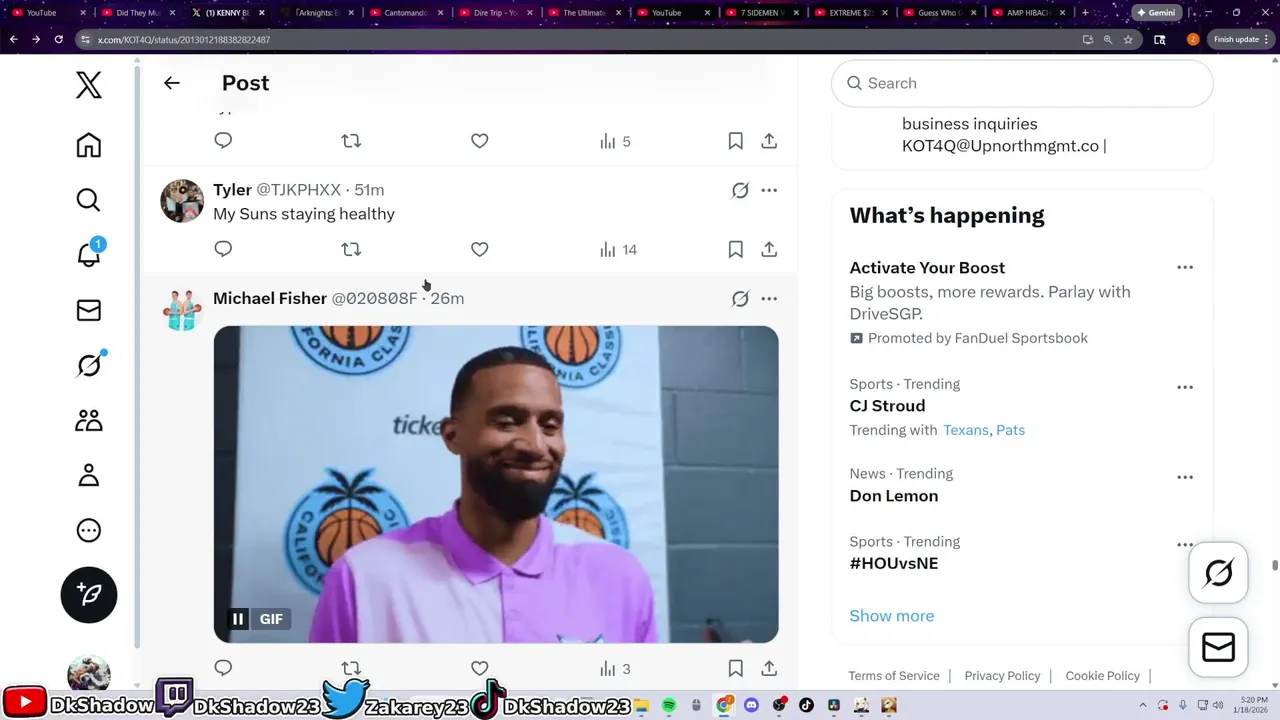
Task: Like Michael Fisher's post
Action: point(480,668)
